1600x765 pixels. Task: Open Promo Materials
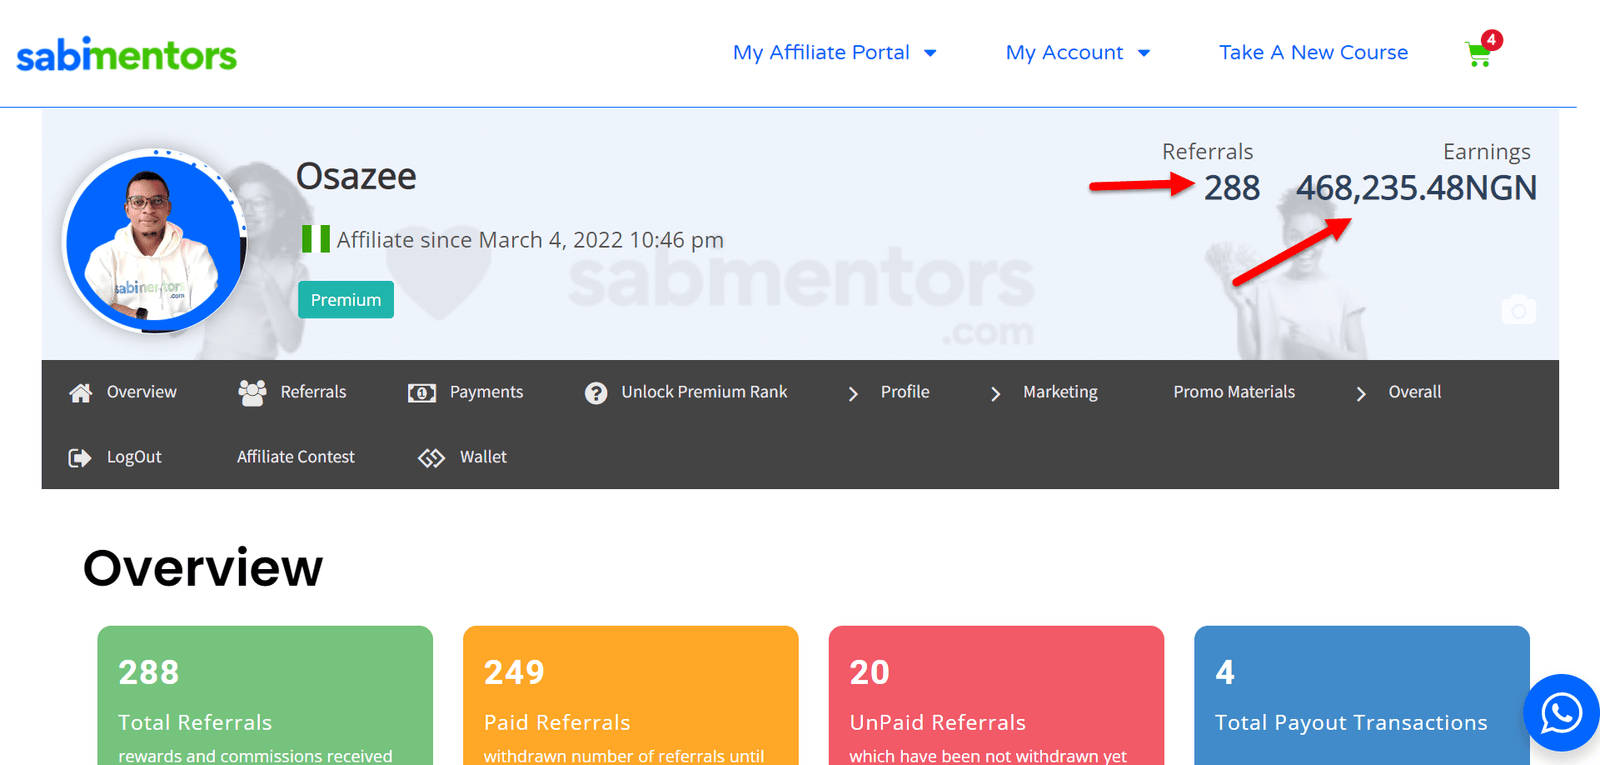[1234, 392]
